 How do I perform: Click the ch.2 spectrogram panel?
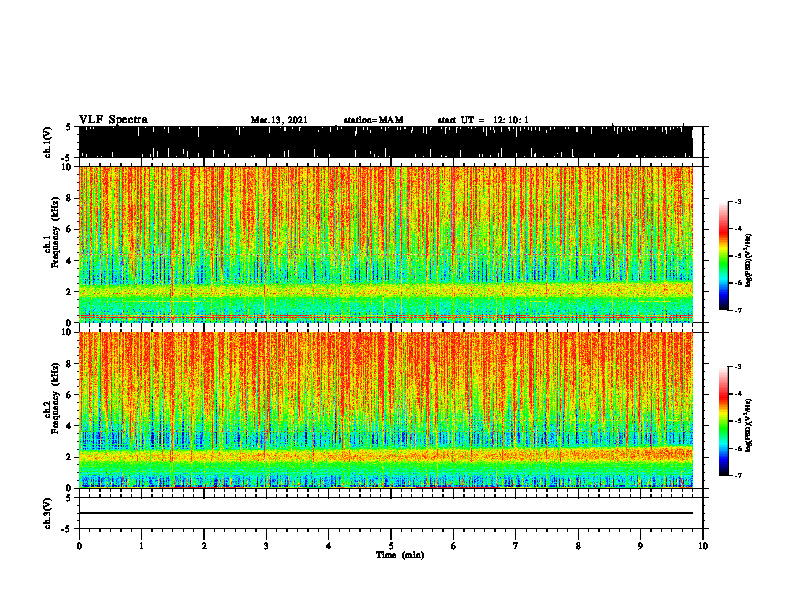tap(386, 410)
